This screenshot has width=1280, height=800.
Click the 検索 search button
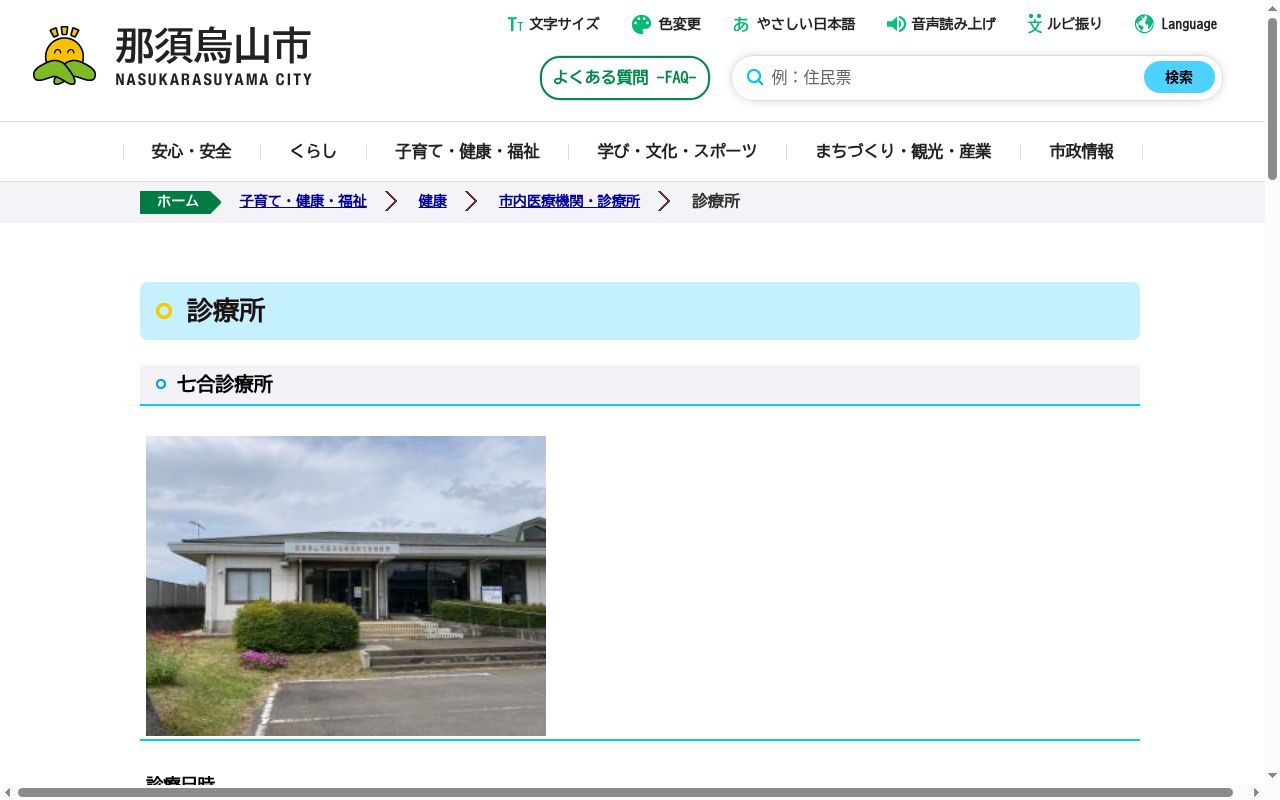[x=1179, y=77]
